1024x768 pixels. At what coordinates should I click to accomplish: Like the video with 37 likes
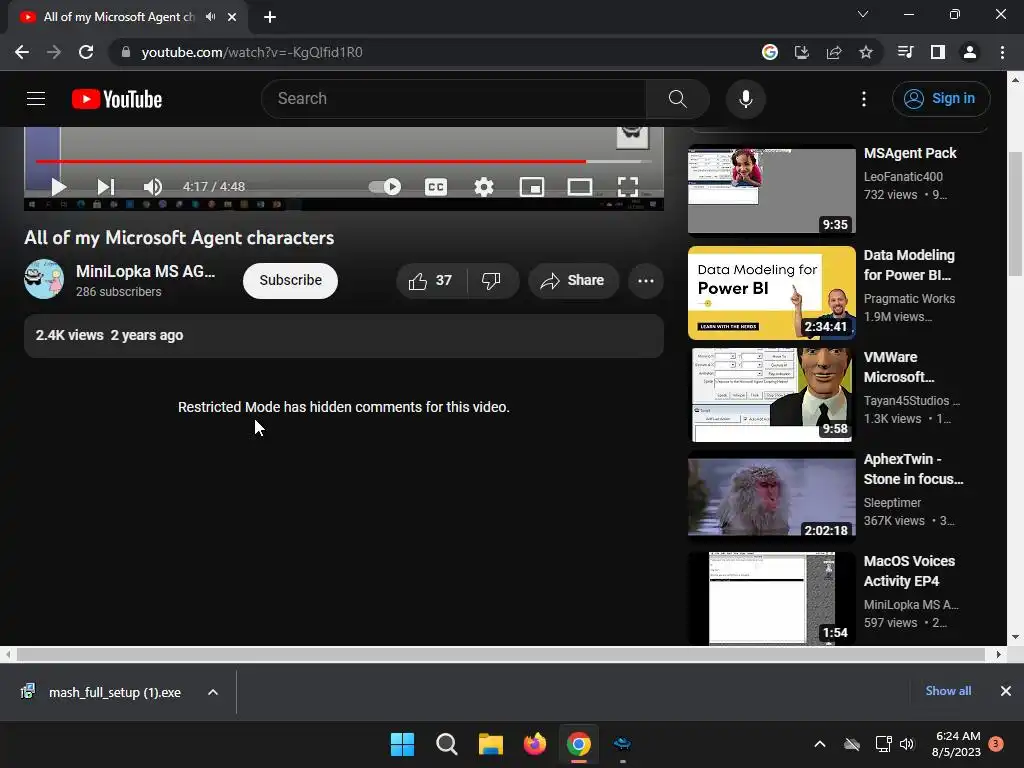click(431, 281)
